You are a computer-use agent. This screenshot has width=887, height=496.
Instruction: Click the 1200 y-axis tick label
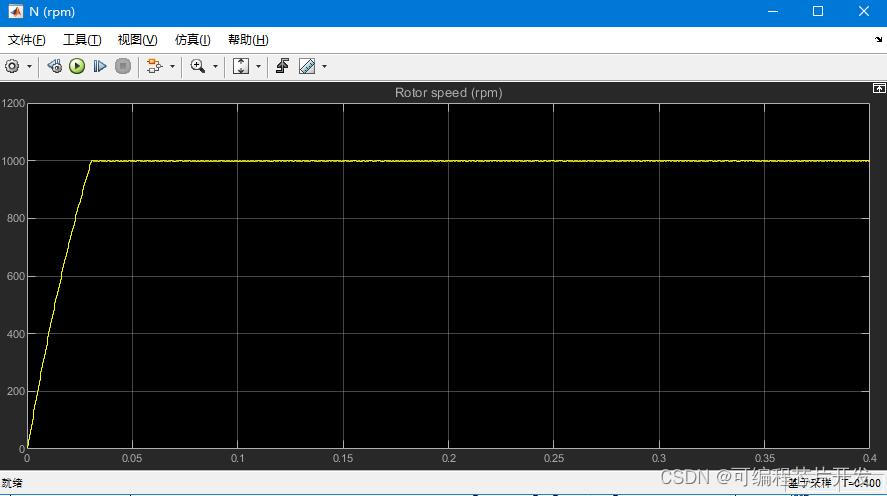pyautogui.click(x=14, y=103)
